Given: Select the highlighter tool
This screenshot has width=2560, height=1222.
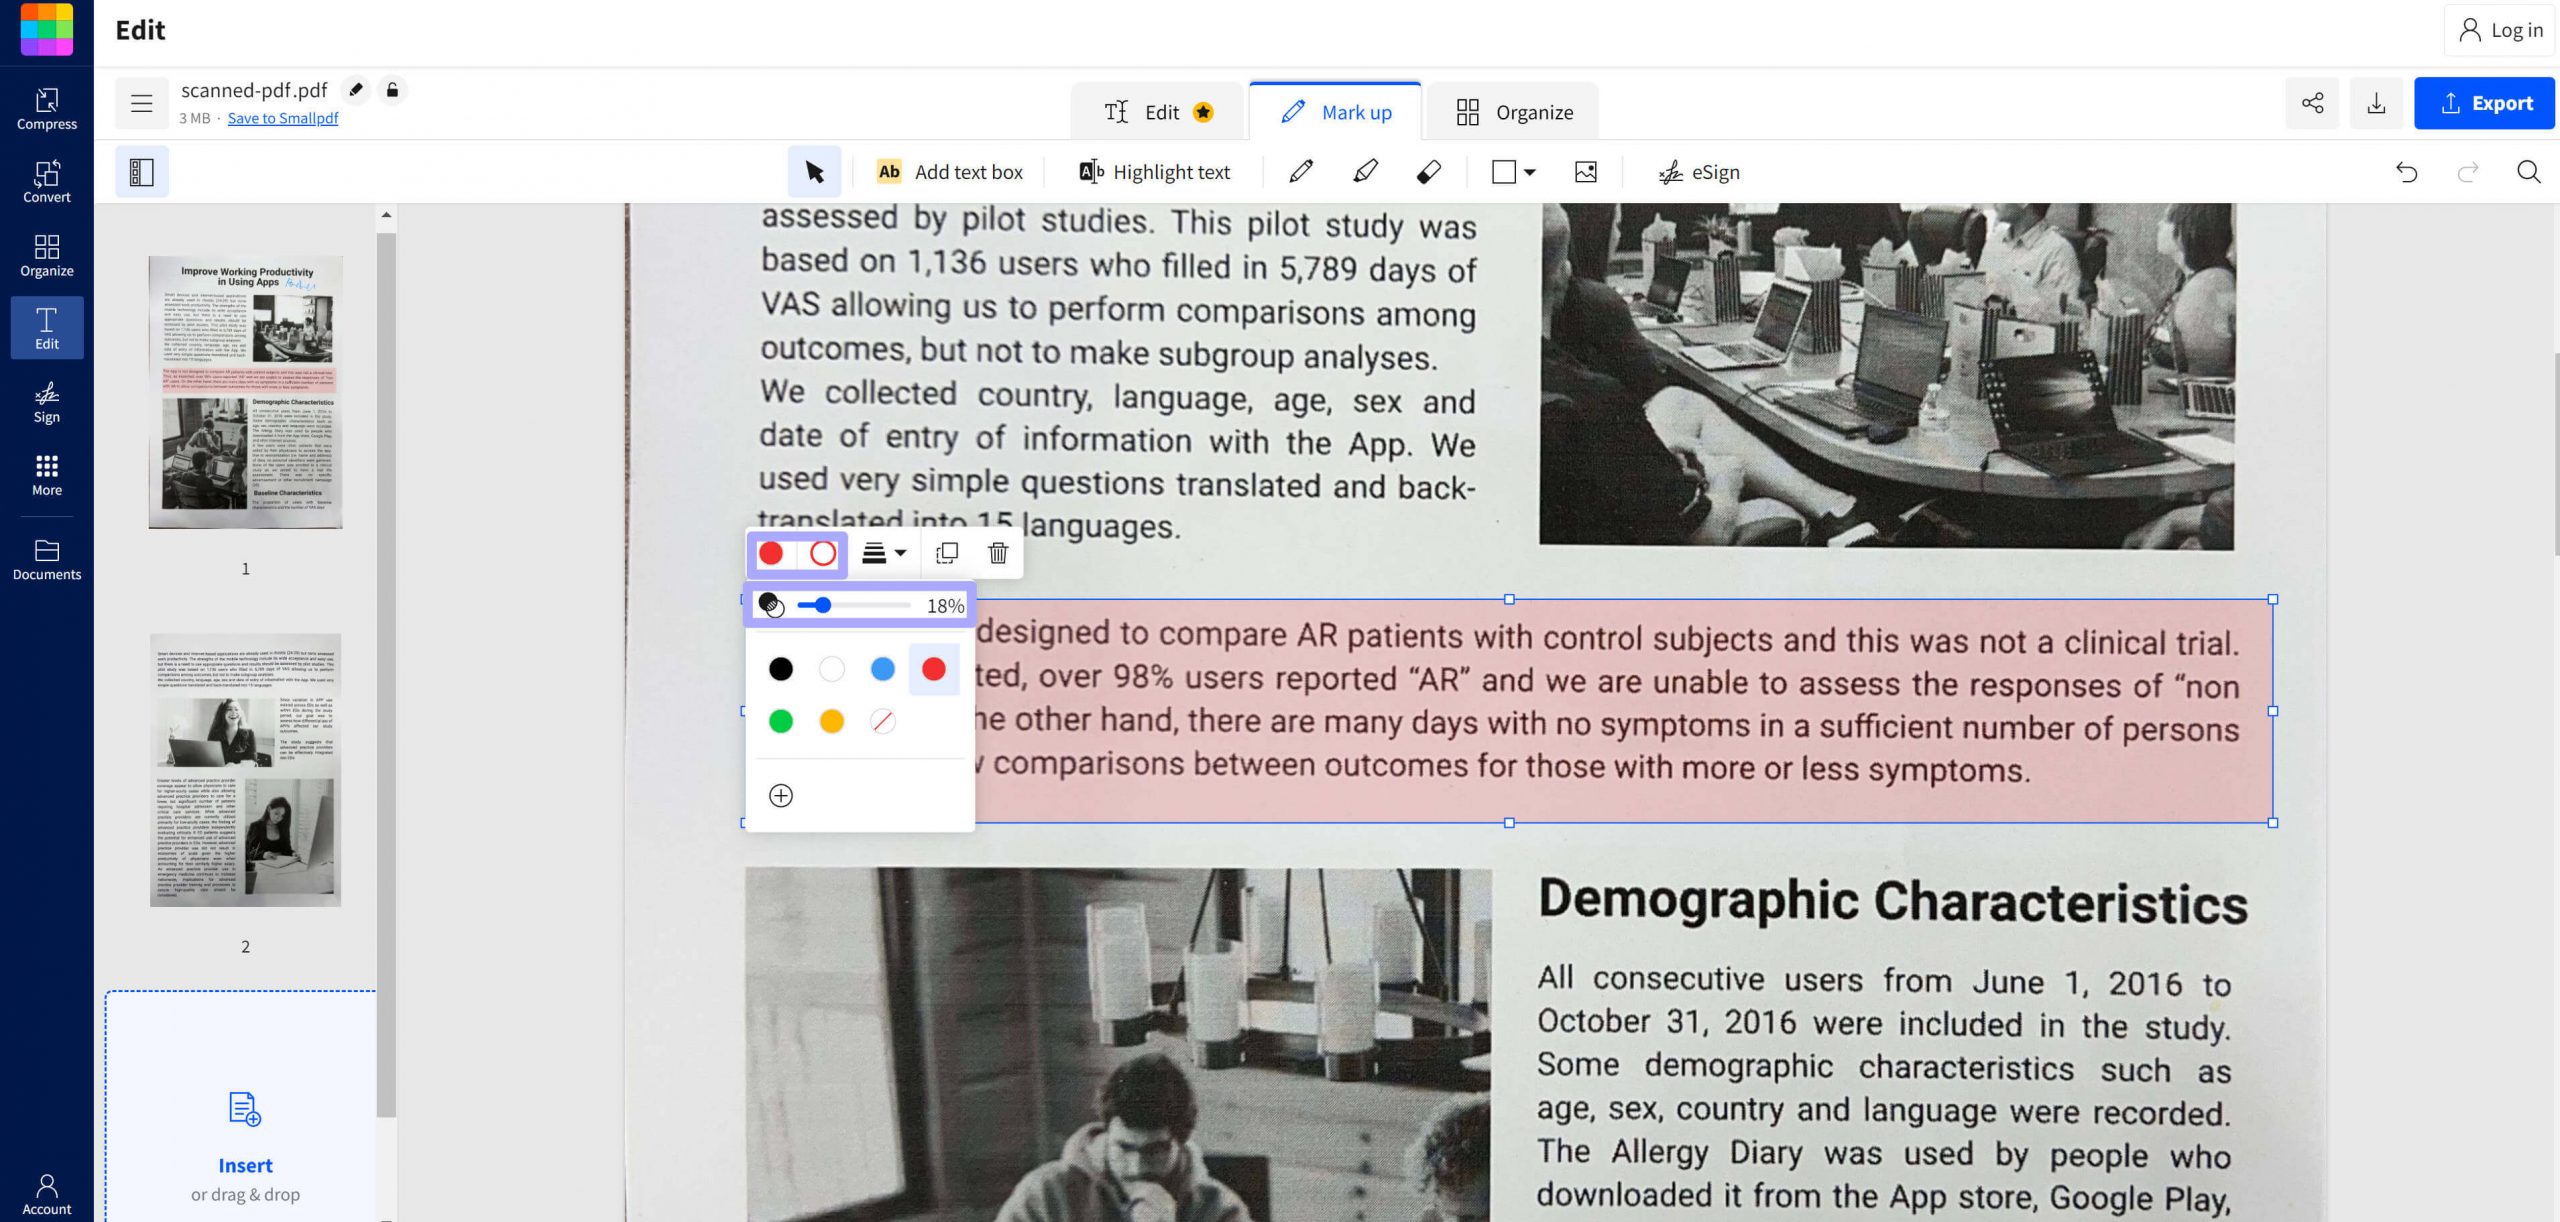Looking at the screenshot, I should coord(1364,172).
